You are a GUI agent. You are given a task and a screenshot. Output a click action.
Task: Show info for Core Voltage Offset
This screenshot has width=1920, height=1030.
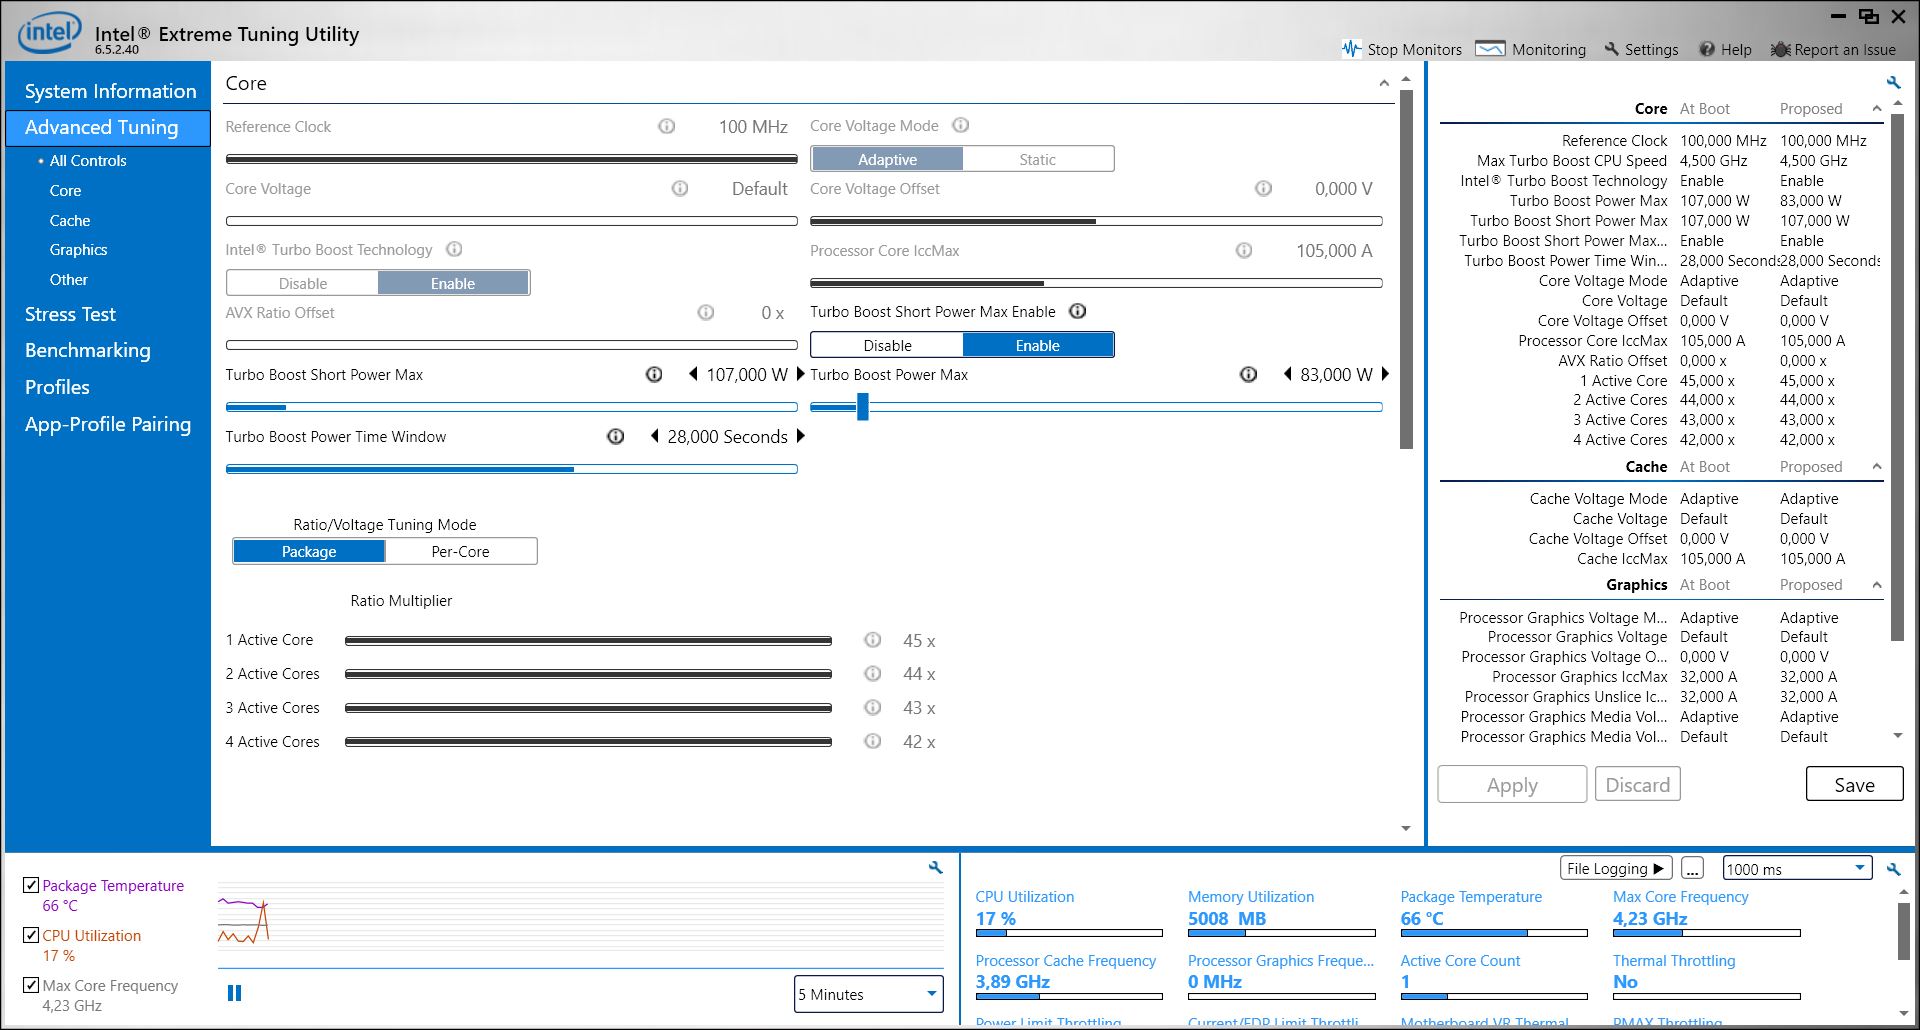click(1264, 188)
